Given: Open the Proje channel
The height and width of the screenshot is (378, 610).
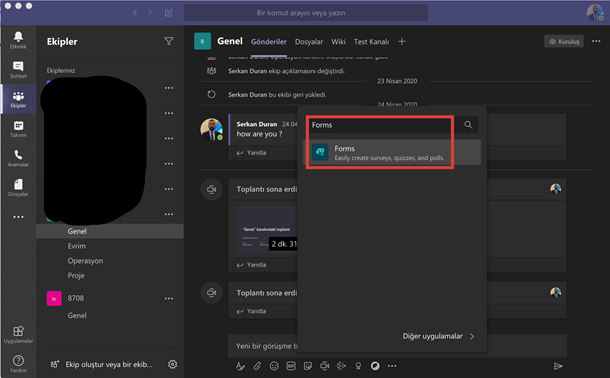Looking at the screenshot, I should click(76, 276).
